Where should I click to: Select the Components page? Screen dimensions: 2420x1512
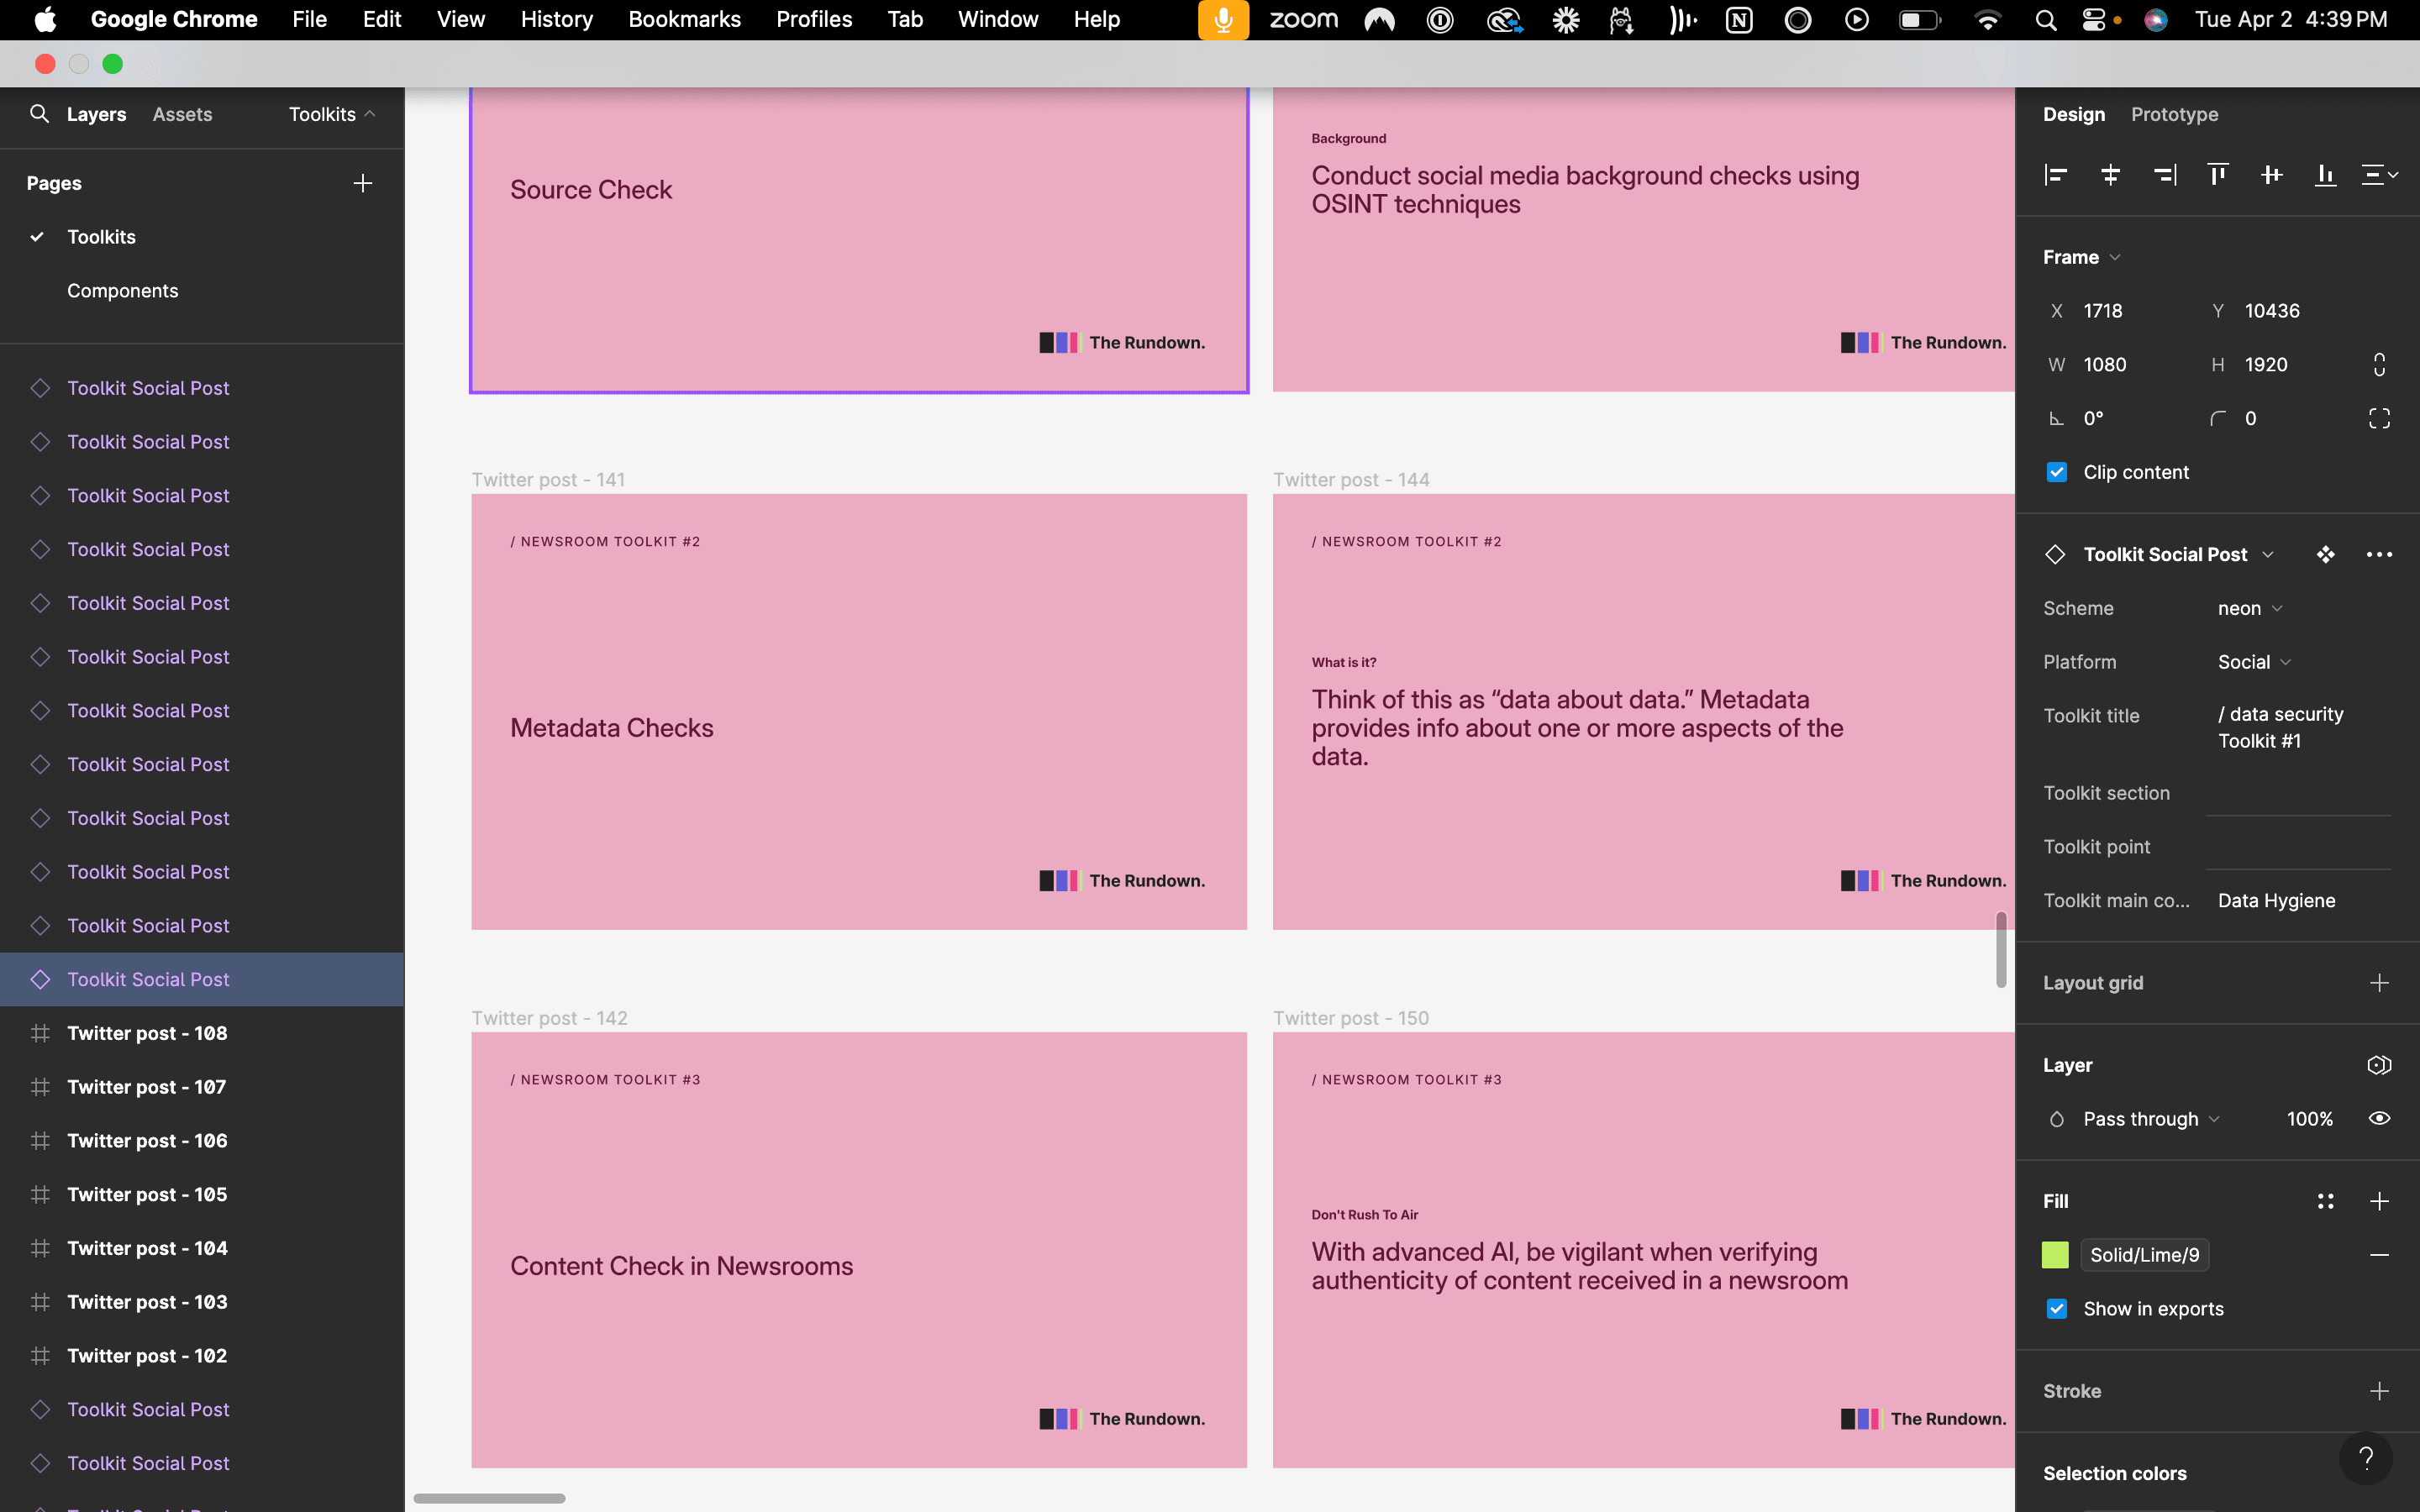coord(122,291)
